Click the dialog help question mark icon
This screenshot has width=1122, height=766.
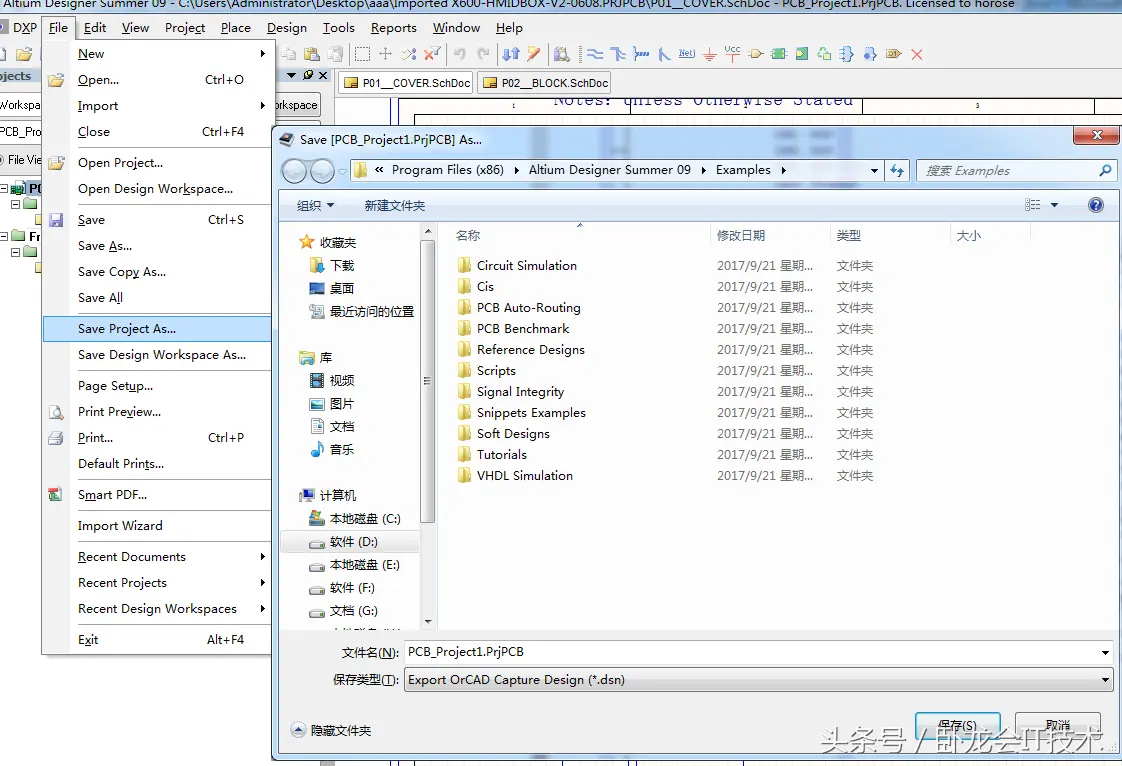[1096, 205]
